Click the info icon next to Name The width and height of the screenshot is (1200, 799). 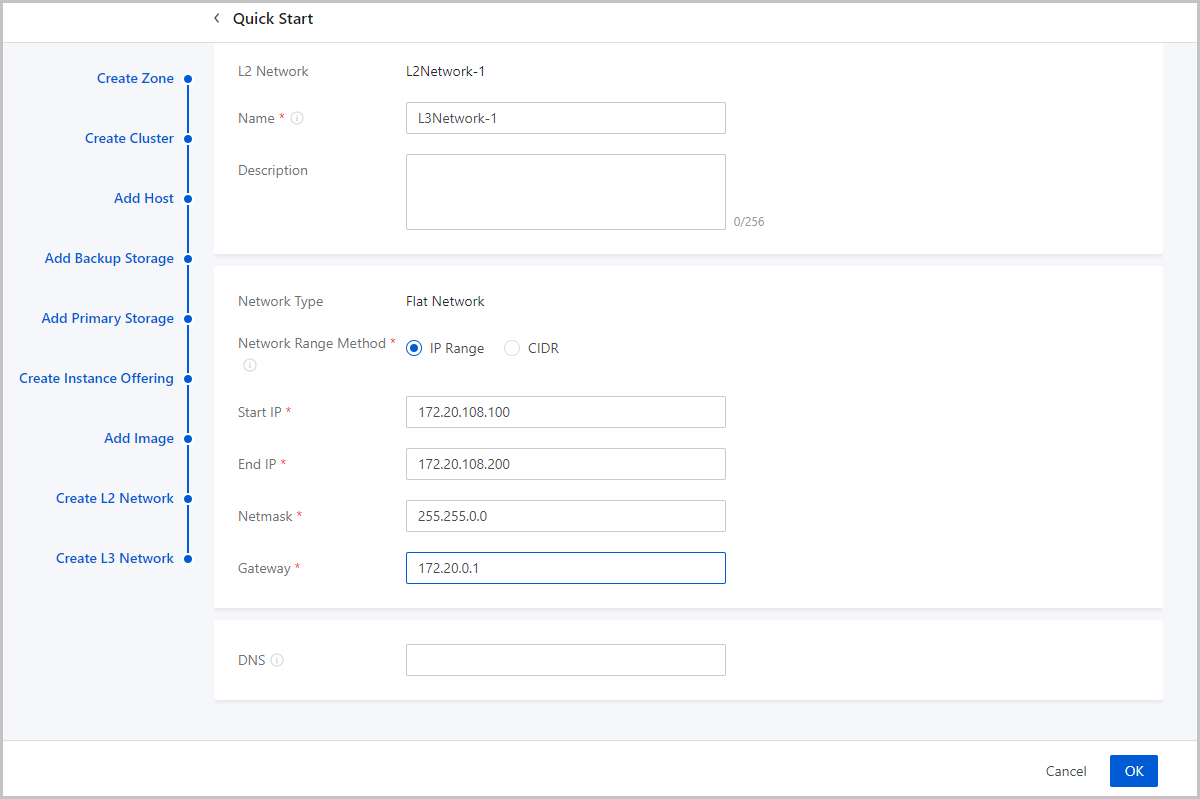[297, 118]
